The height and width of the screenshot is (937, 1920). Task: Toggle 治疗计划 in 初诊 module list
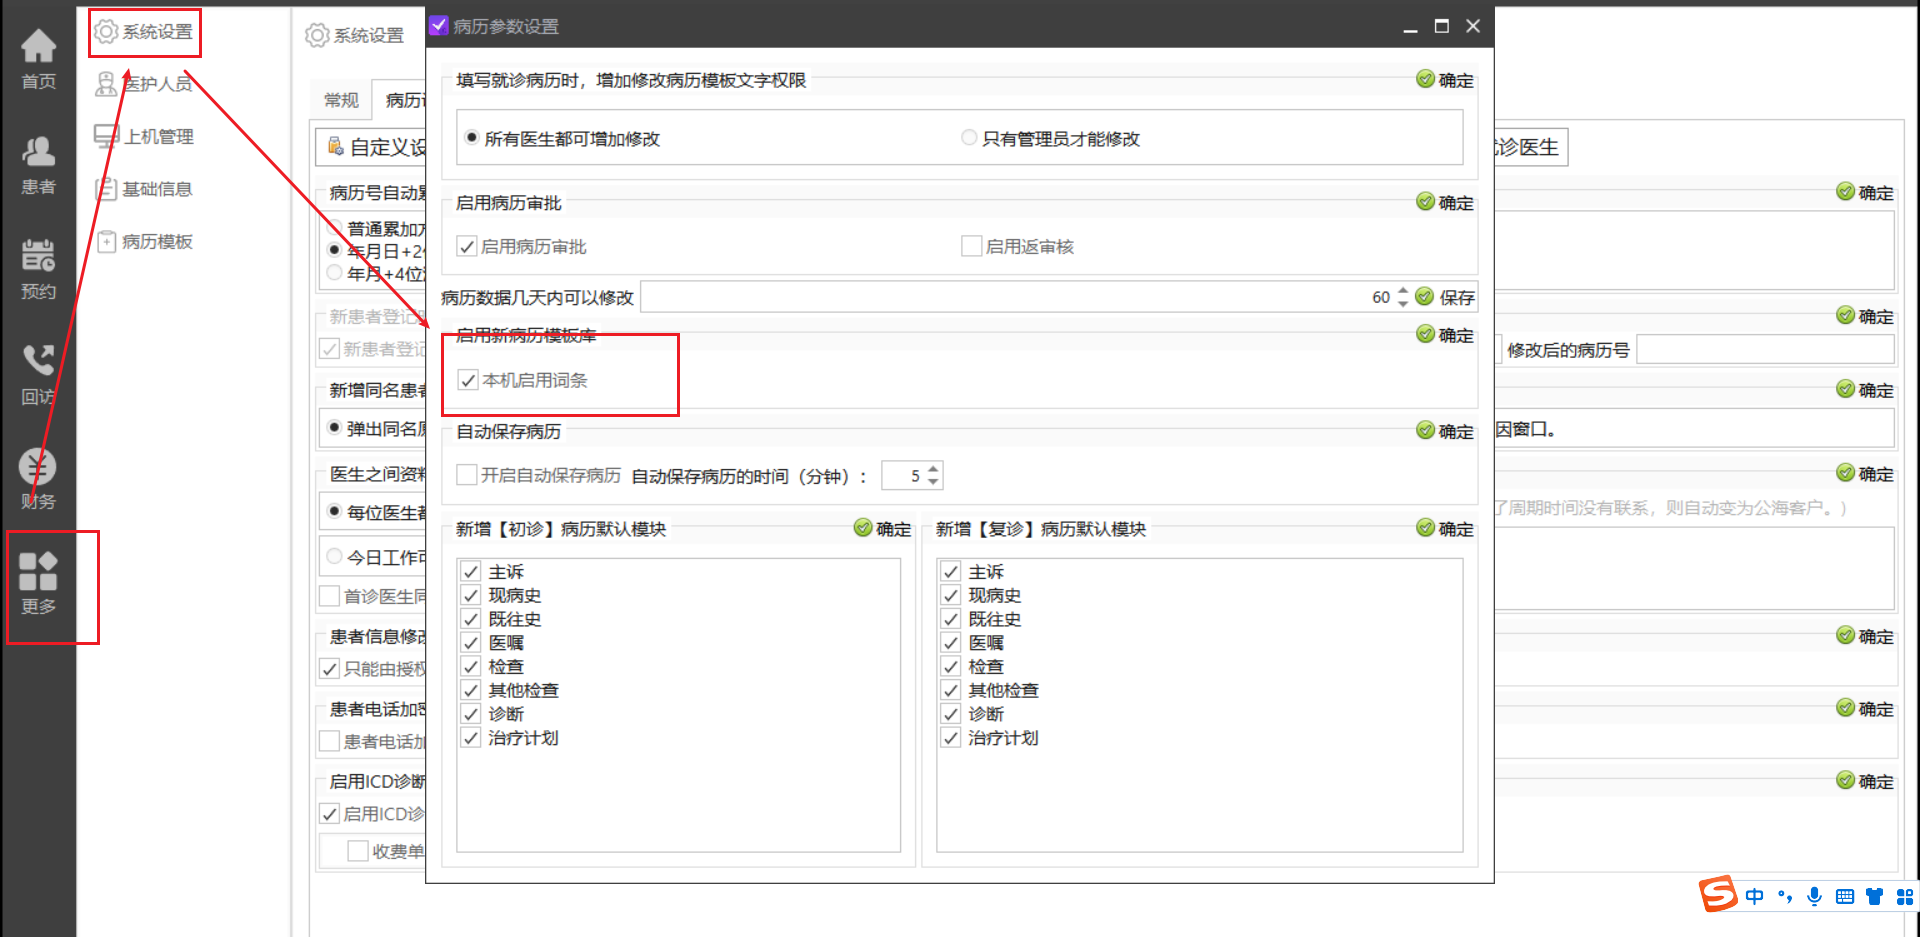(471, 738)
